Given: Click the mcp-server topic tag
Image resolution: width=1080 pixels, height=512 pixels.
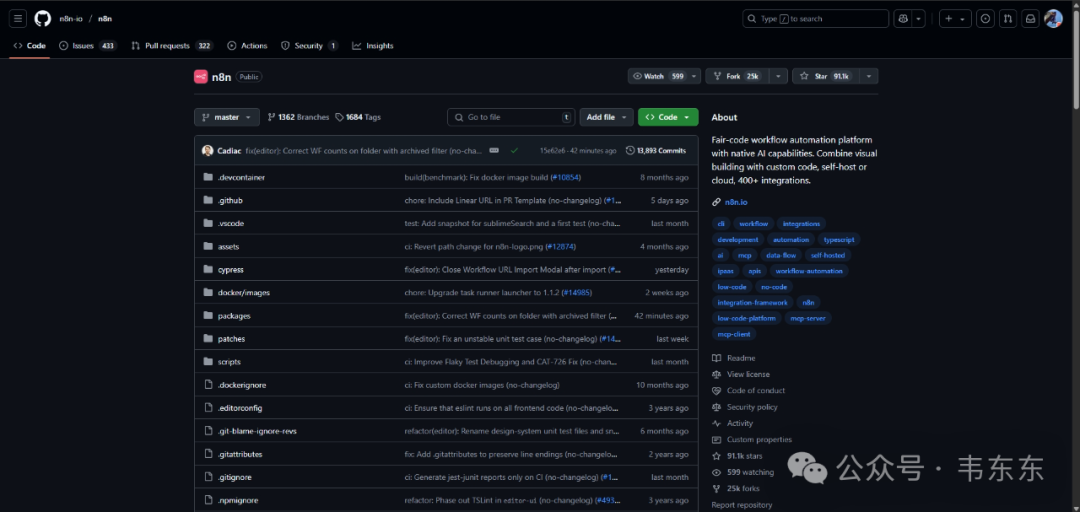Looking at the screenshot, I should pyautogui.click(x=808, y=318).
